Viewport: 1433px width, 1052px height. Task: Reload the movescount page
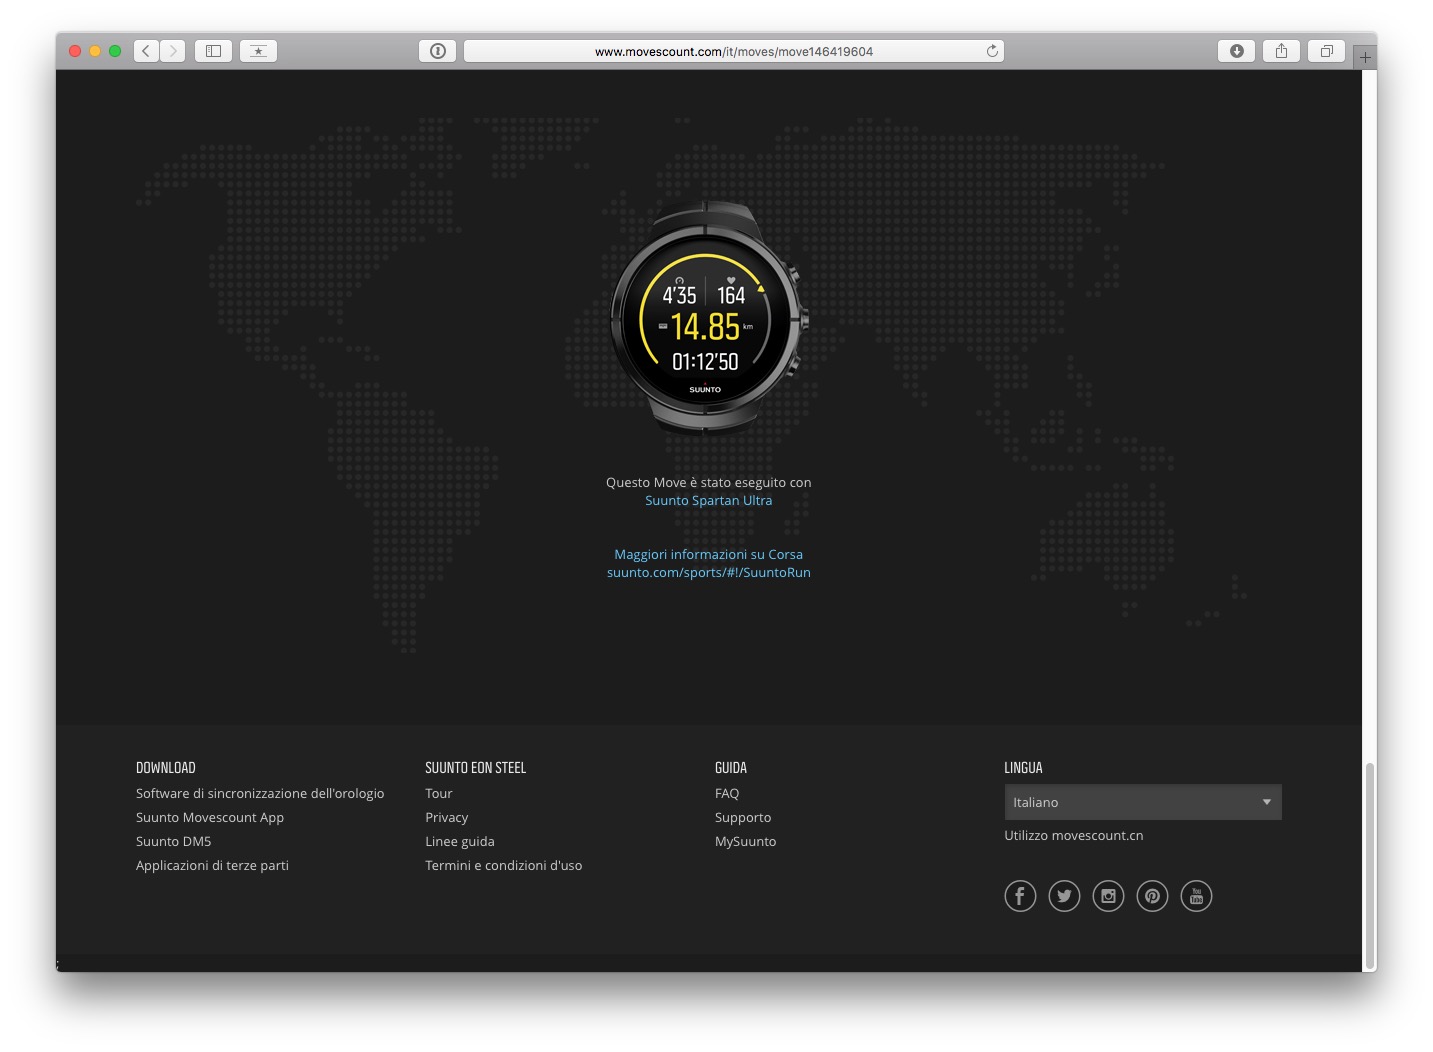[x=992, y=51]
